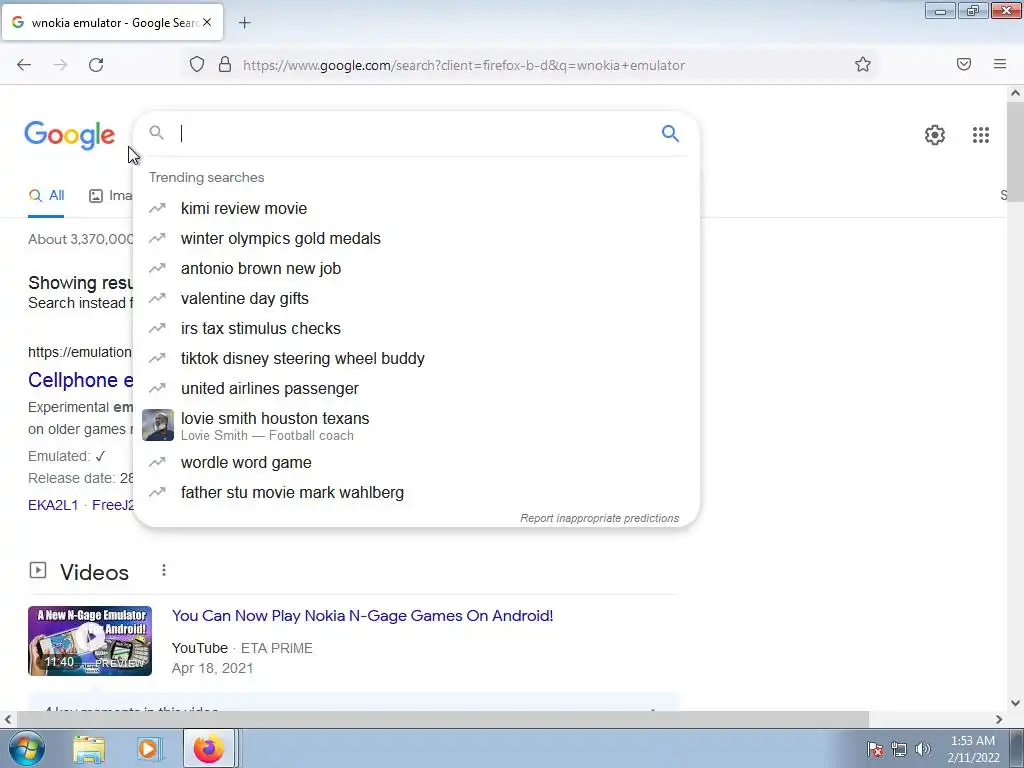
Task: Open the Cellphone emulation result link
Action: tap(80, 380)
